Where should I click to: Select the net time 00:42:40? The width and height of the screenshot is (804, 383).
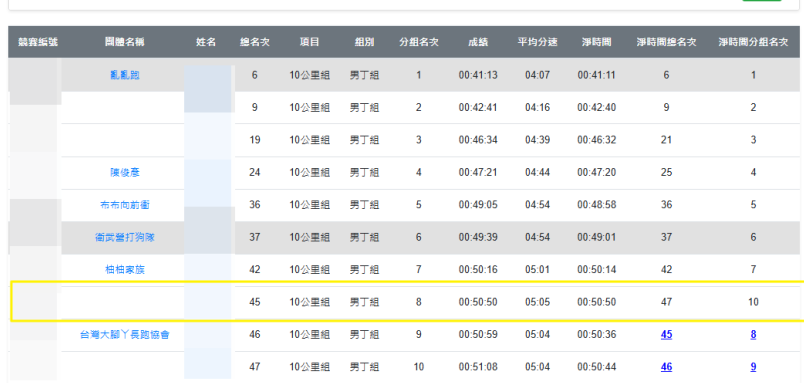(x=596, y=108)
